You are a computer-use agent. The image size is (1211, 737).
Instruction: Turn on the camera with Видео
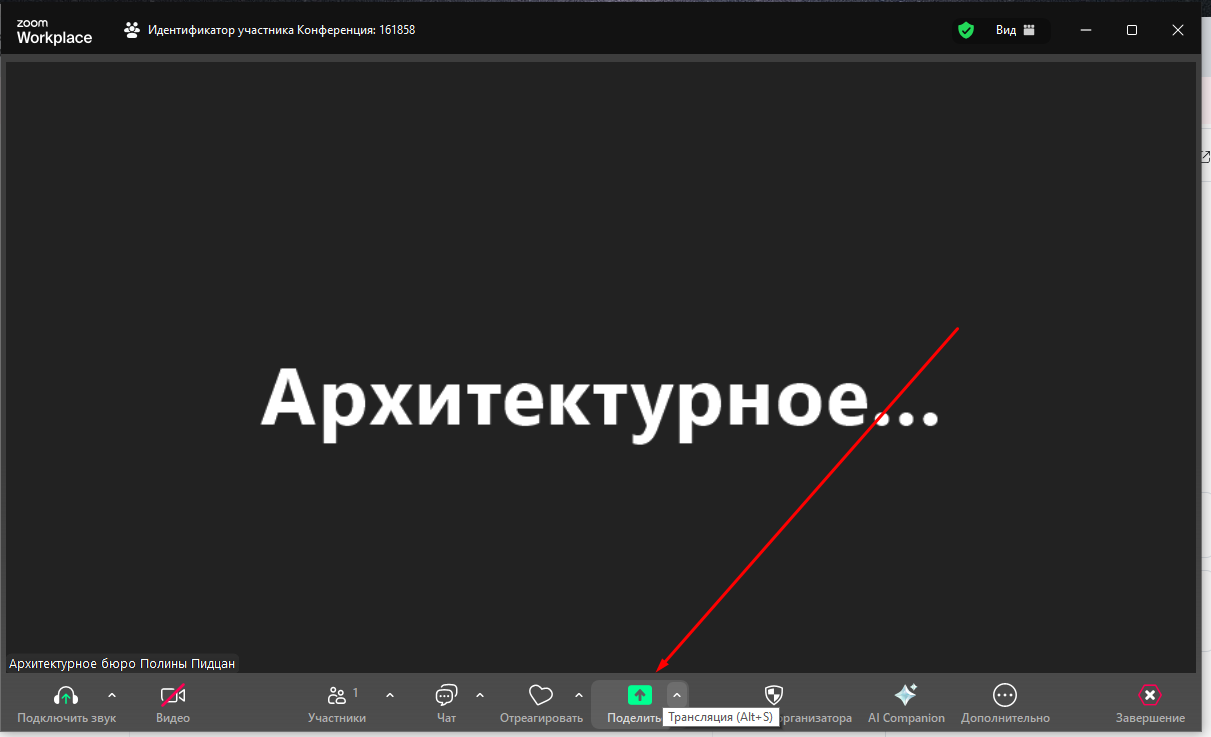173,695
